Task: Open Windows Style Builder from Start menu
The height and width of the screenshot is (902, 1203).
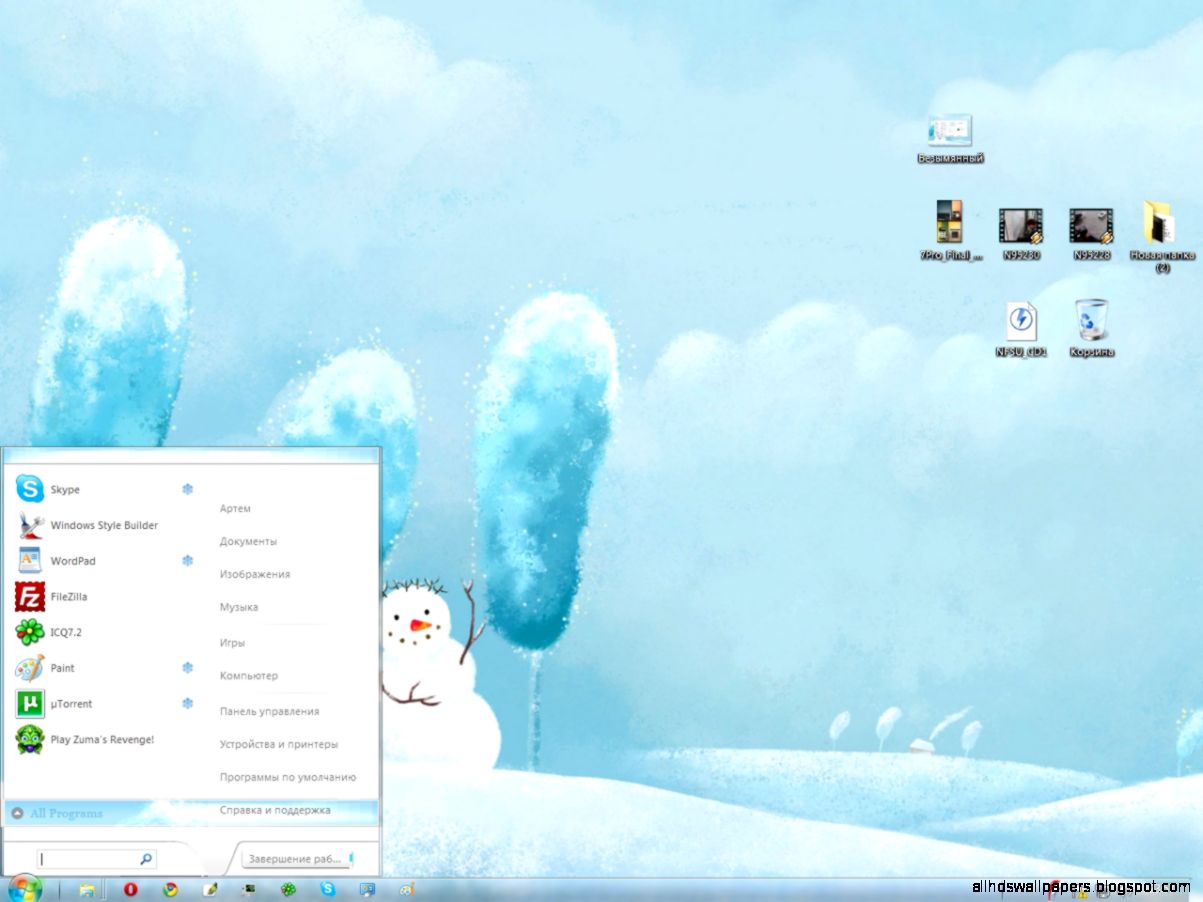Action: [x=105, y=525]
